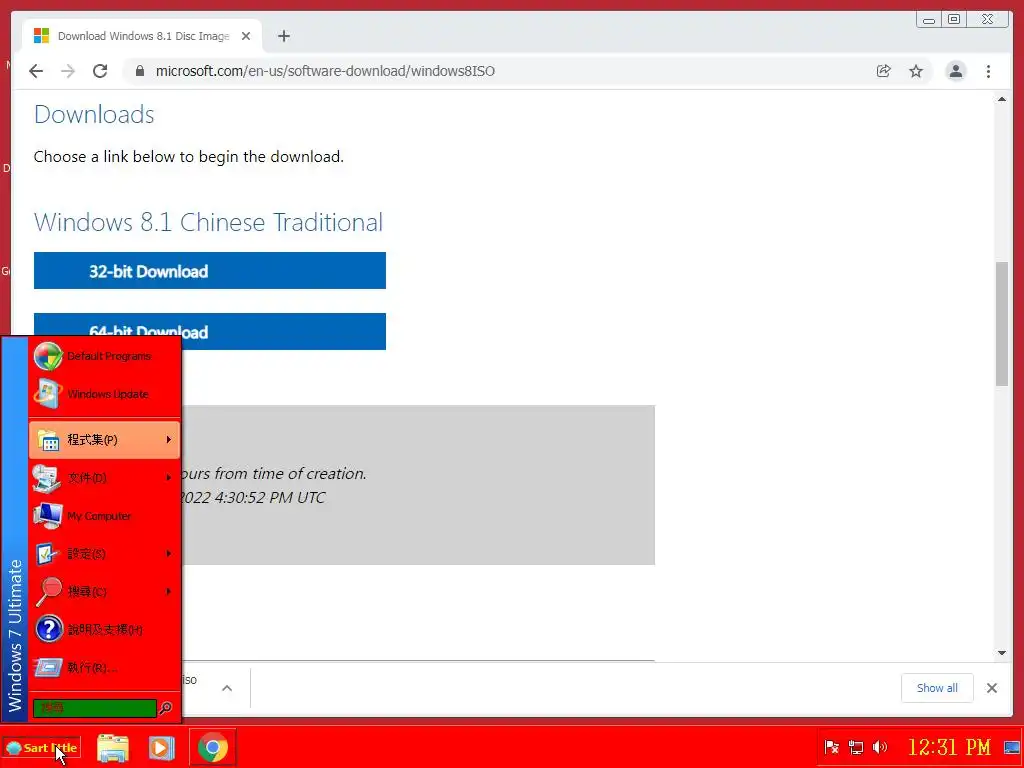The height and width of the screenshot is (768, 1024).
Task: Open the media player taskbar icon
Action: (161, 748)
